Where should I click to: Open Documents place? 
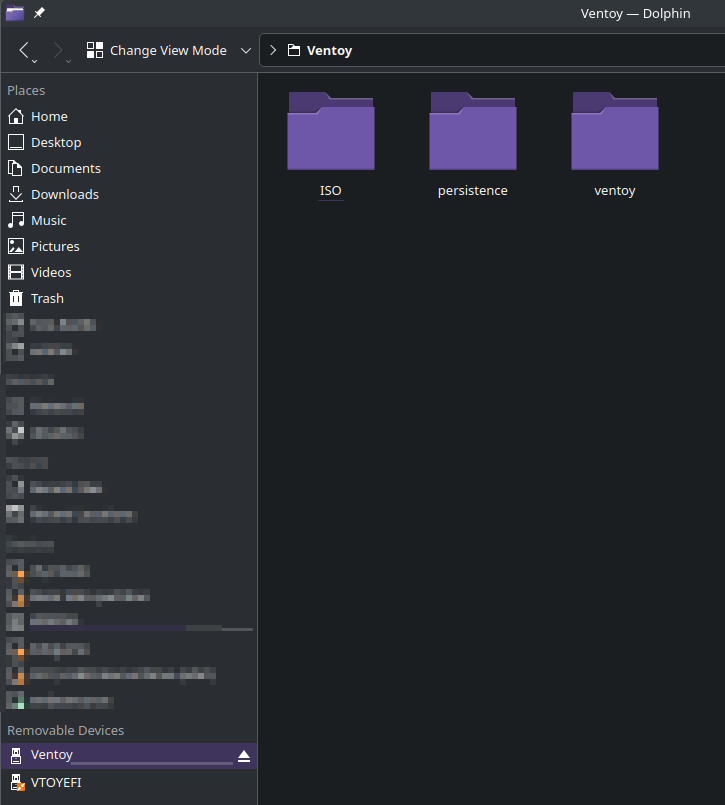point(66,168)
